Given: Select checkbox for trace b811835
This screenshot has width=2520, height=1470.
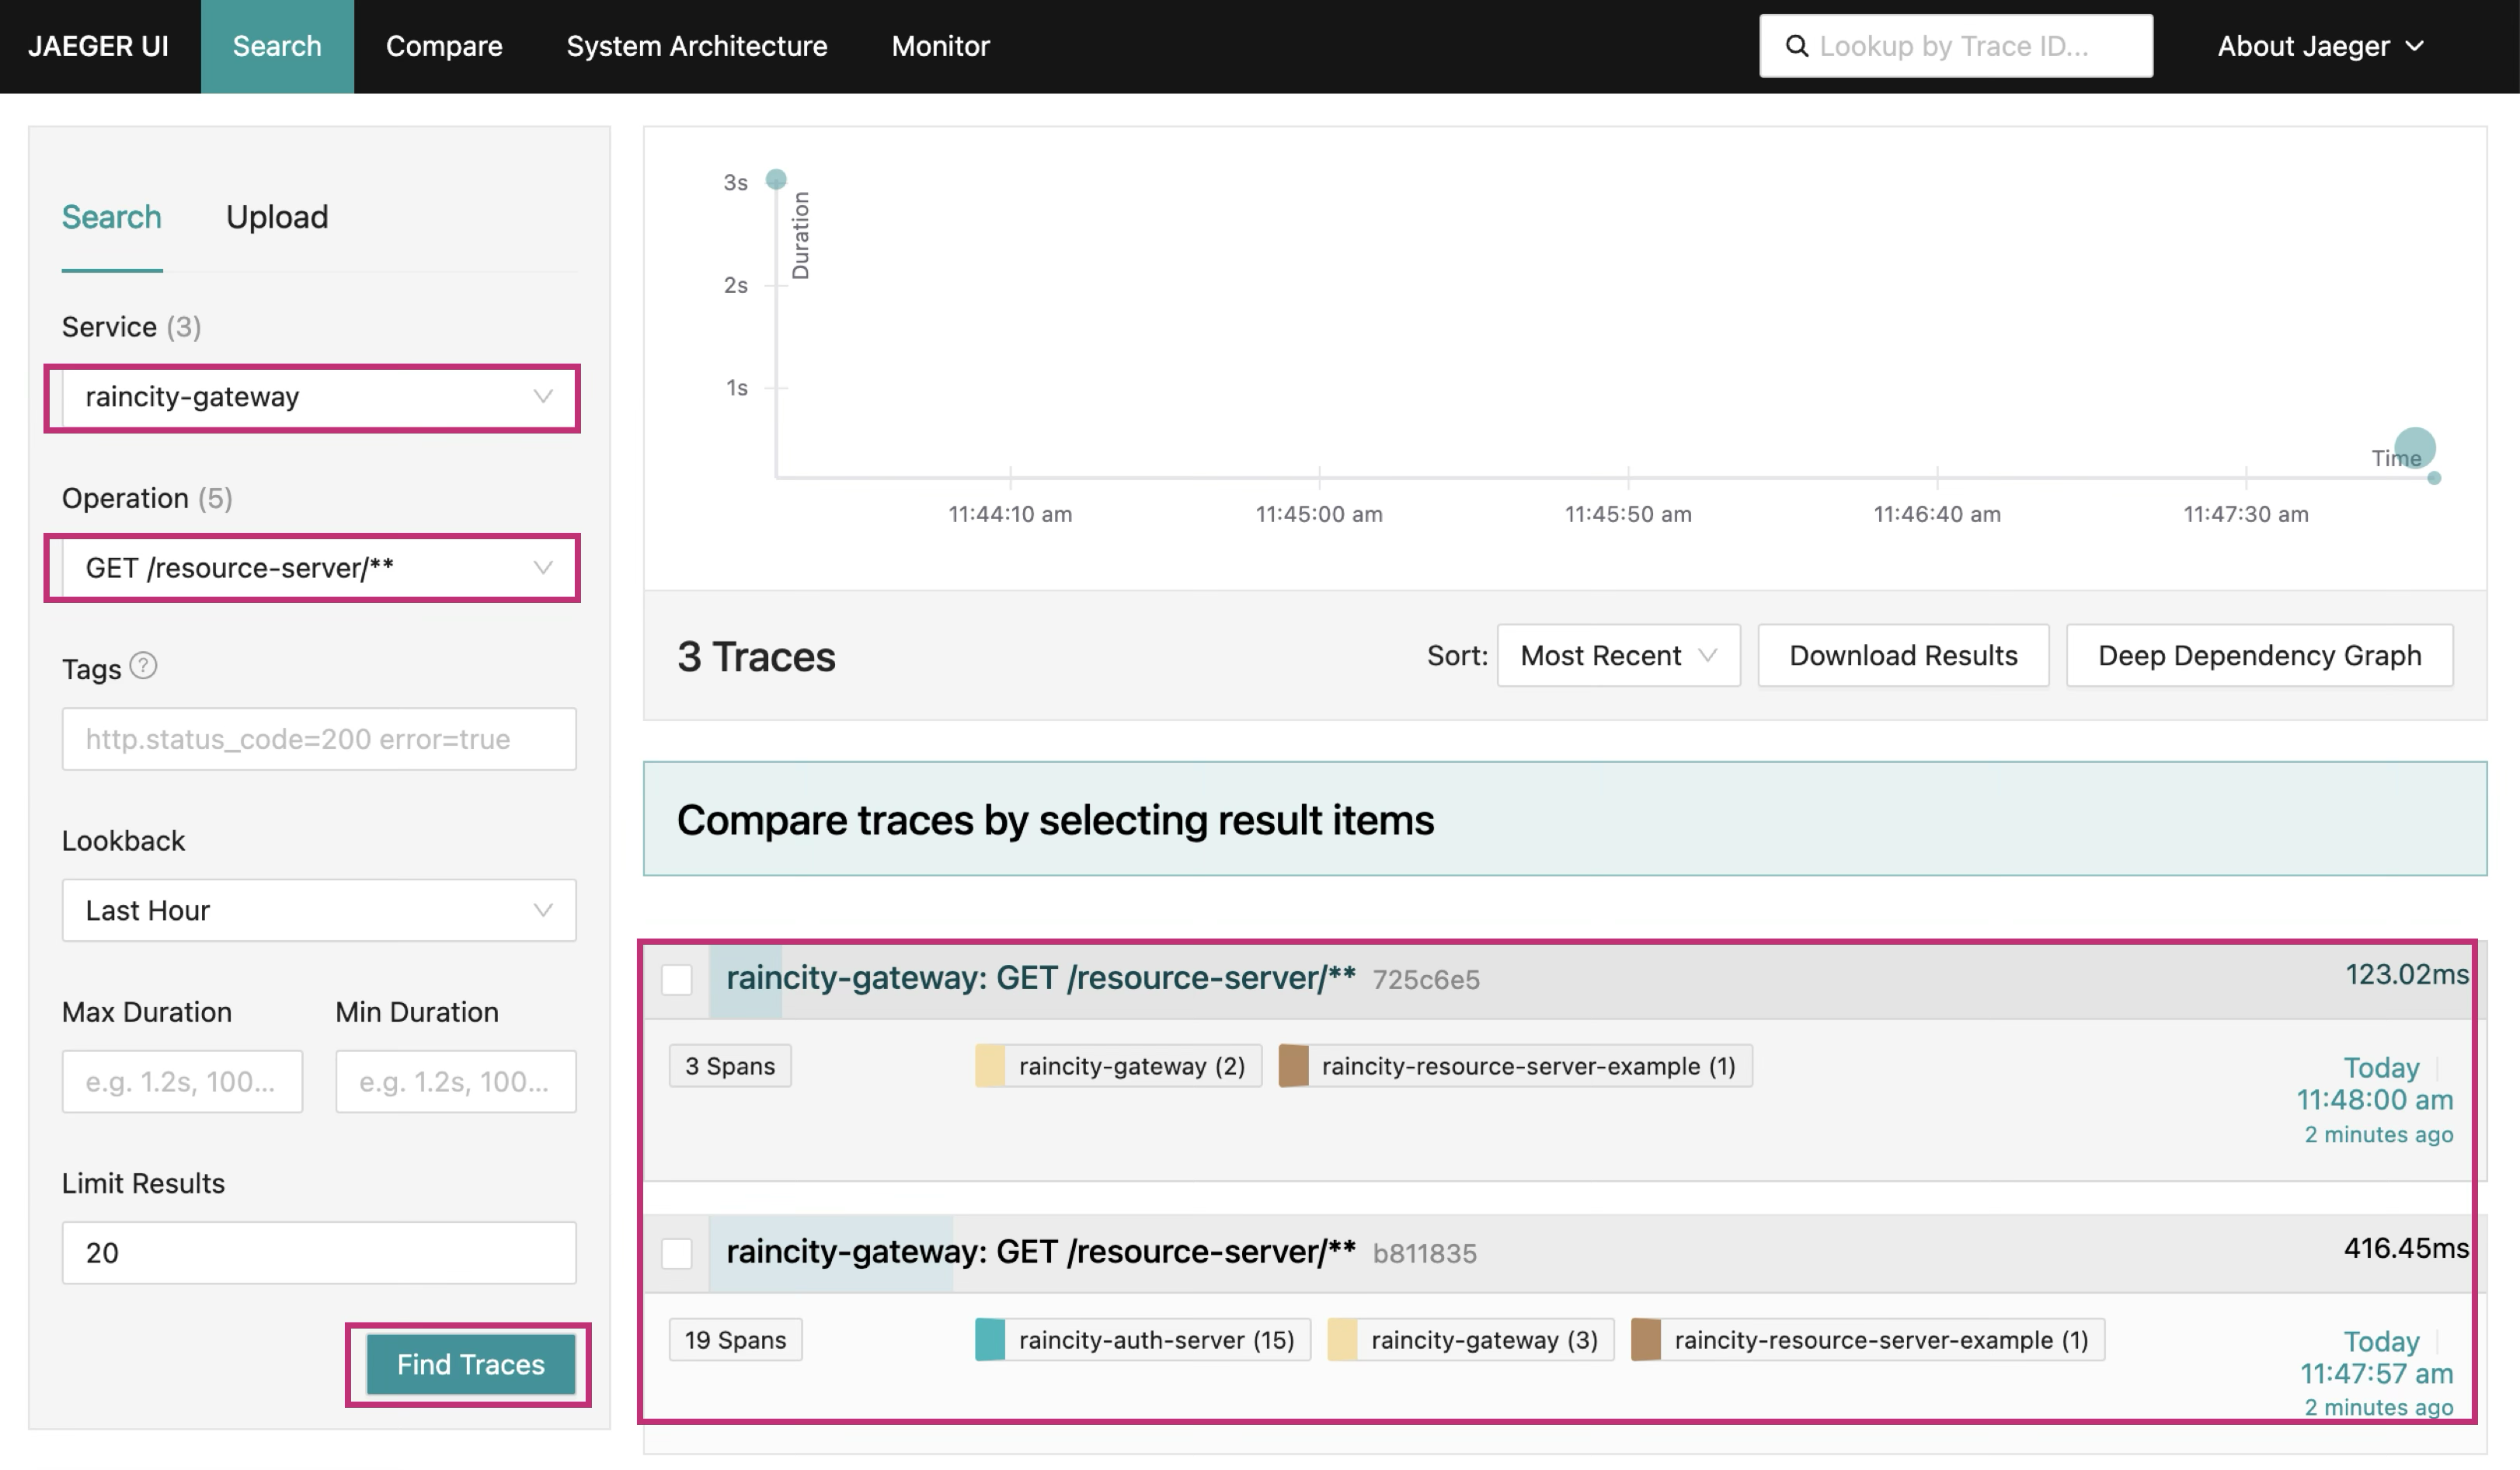Looking at the screenshot, I should [x=677, y=1253].
